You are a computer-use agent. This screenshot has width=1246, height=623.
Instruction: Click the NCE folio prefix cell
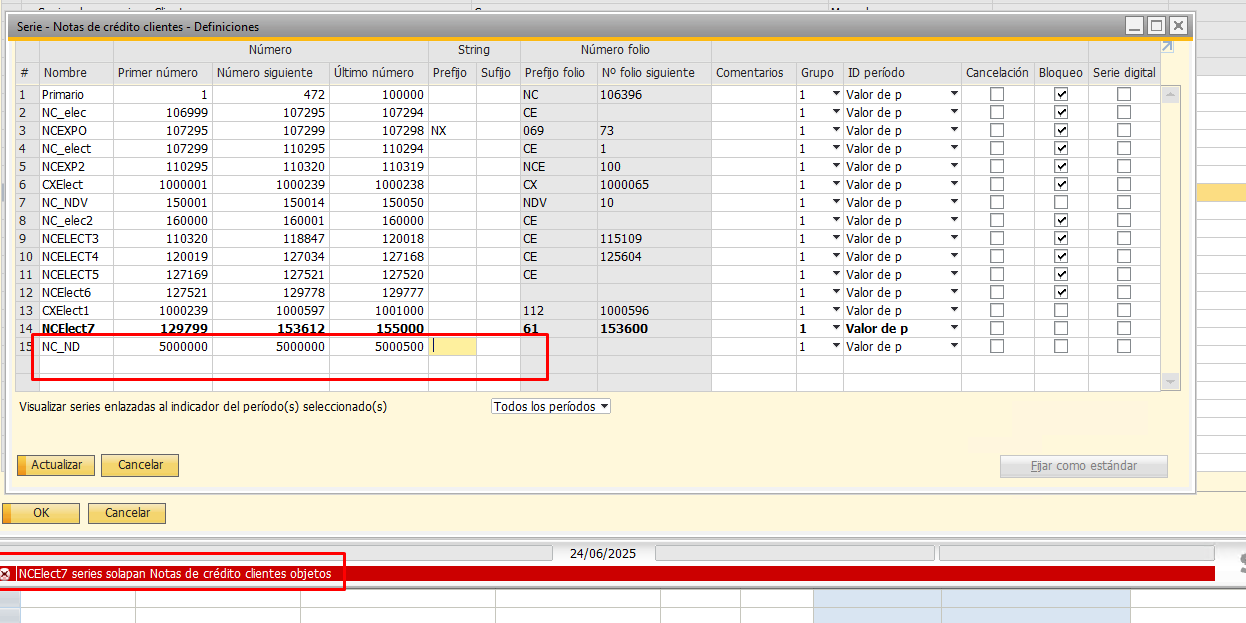pyautogui.click(x=559, y=166)
